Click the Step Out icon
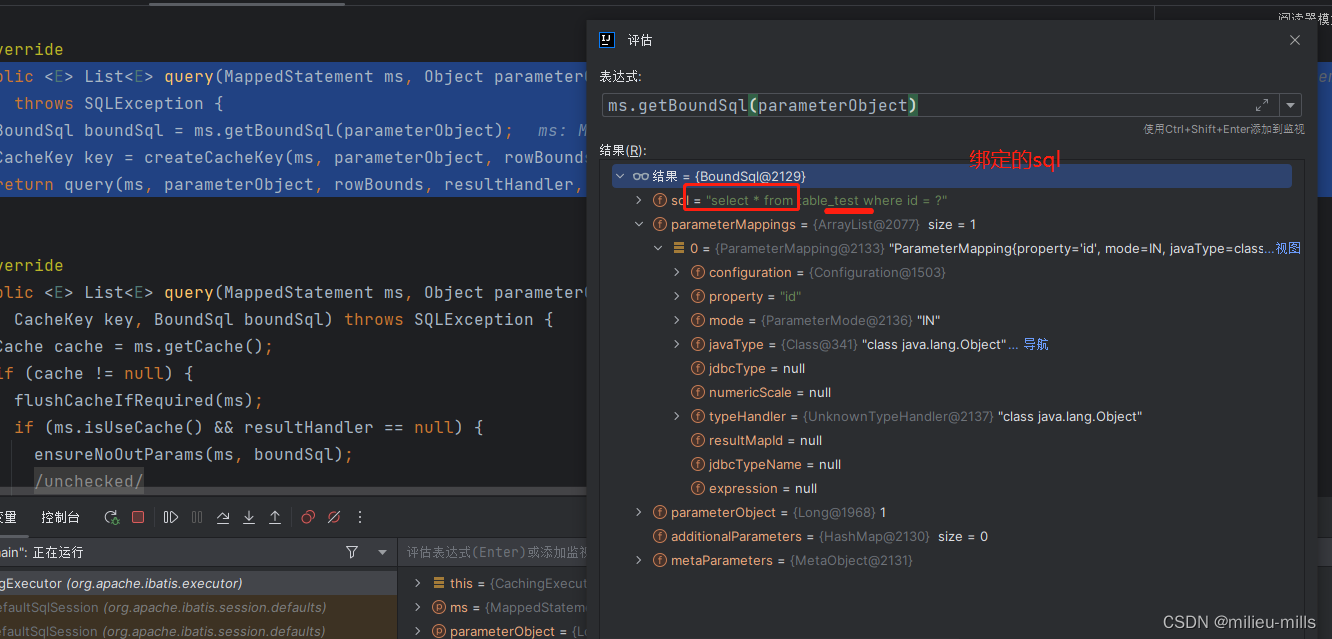1332x639 pixels. [275, 517]
